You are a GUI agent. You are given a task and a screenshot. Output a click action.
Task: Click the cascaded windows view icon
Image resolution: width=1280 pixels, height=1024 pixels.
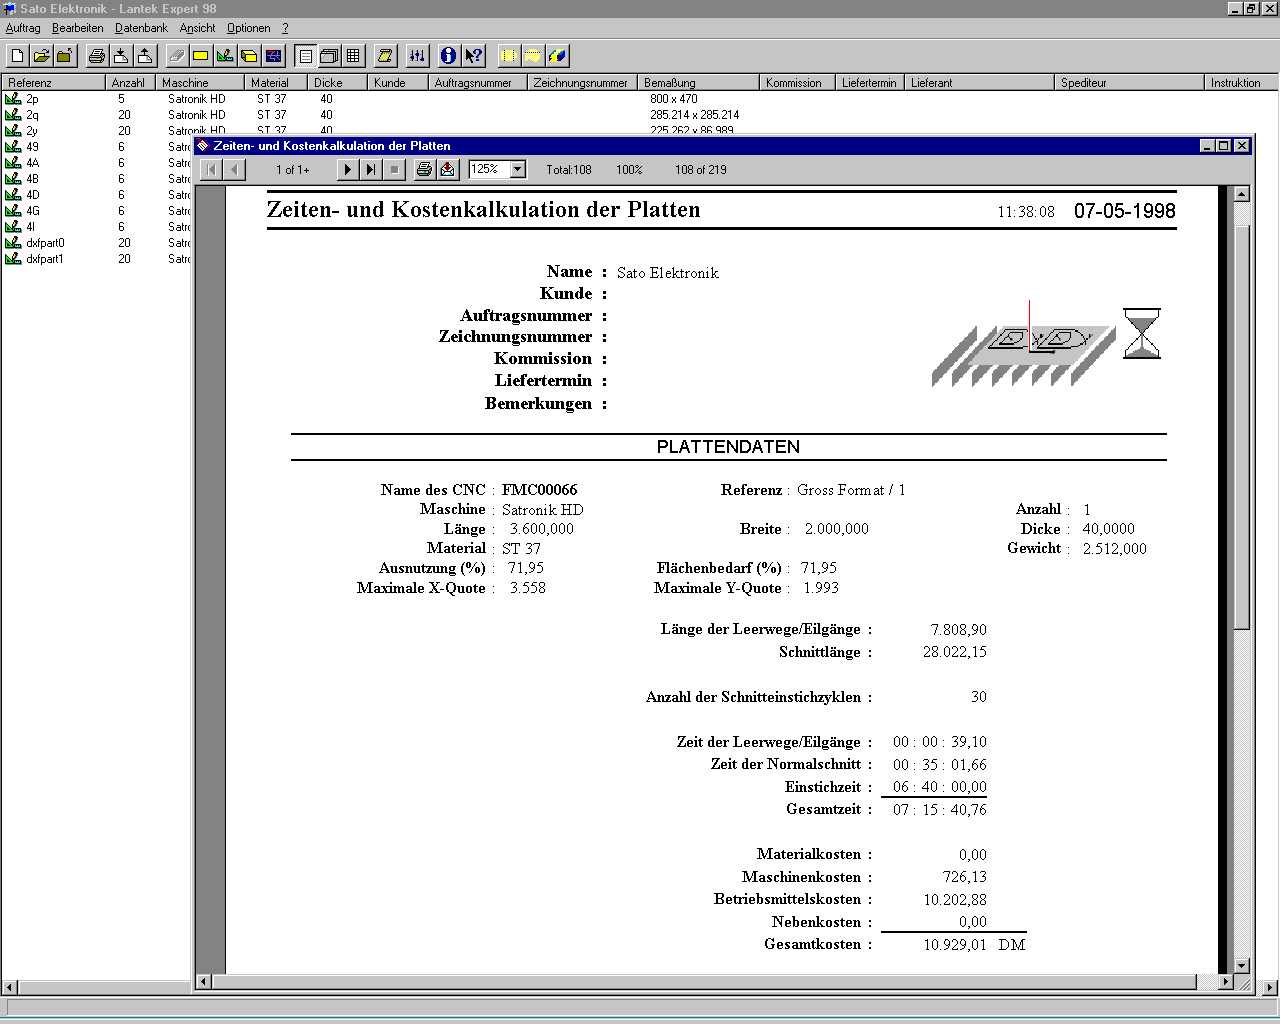coord(329,56)
